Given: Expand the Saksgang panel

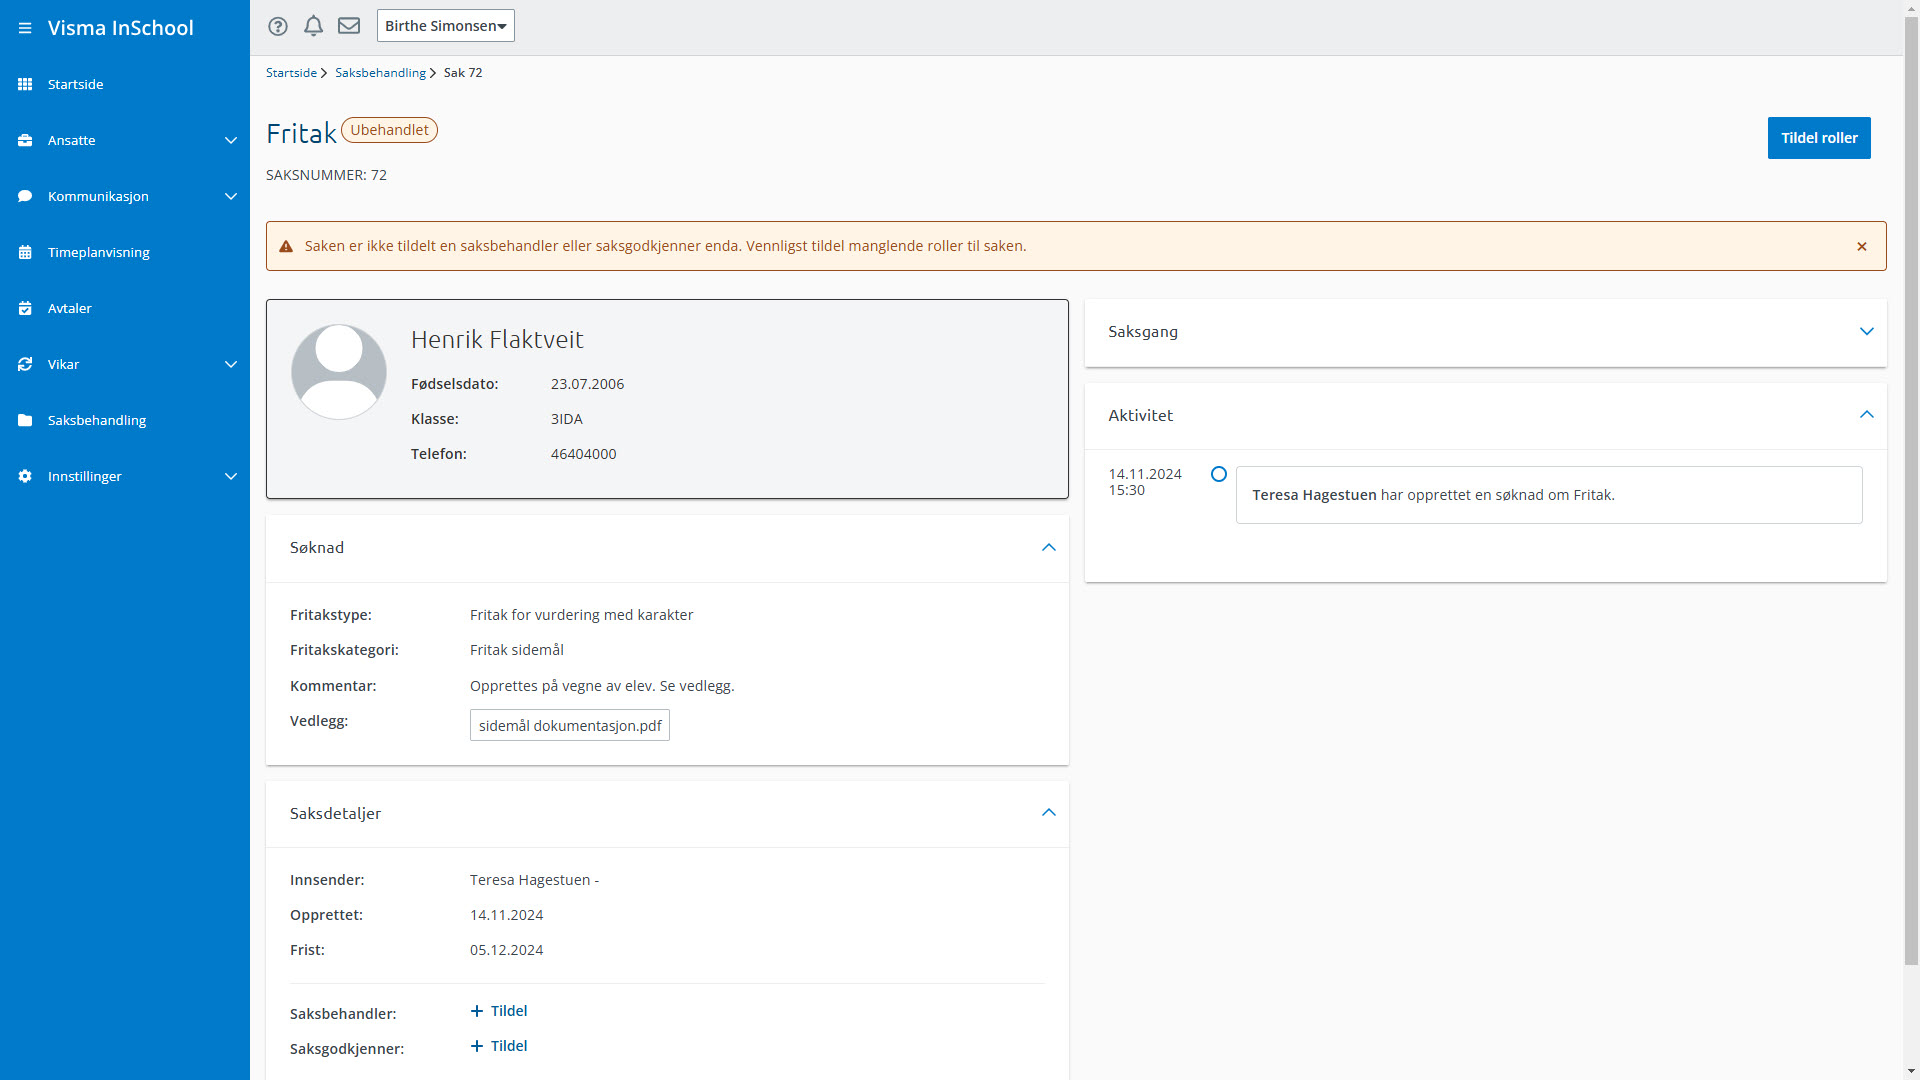Looking at the screenshot, I should 1866,331.
